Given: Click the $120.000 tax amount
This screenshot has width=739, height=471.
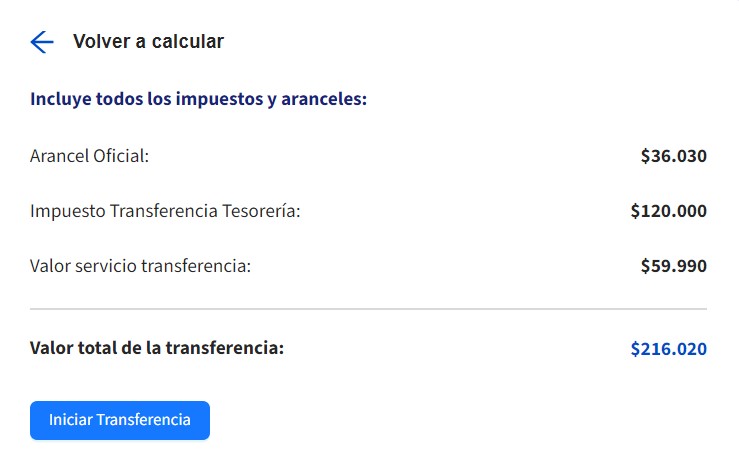Looking at the screenshot, I should click(668, 211).
